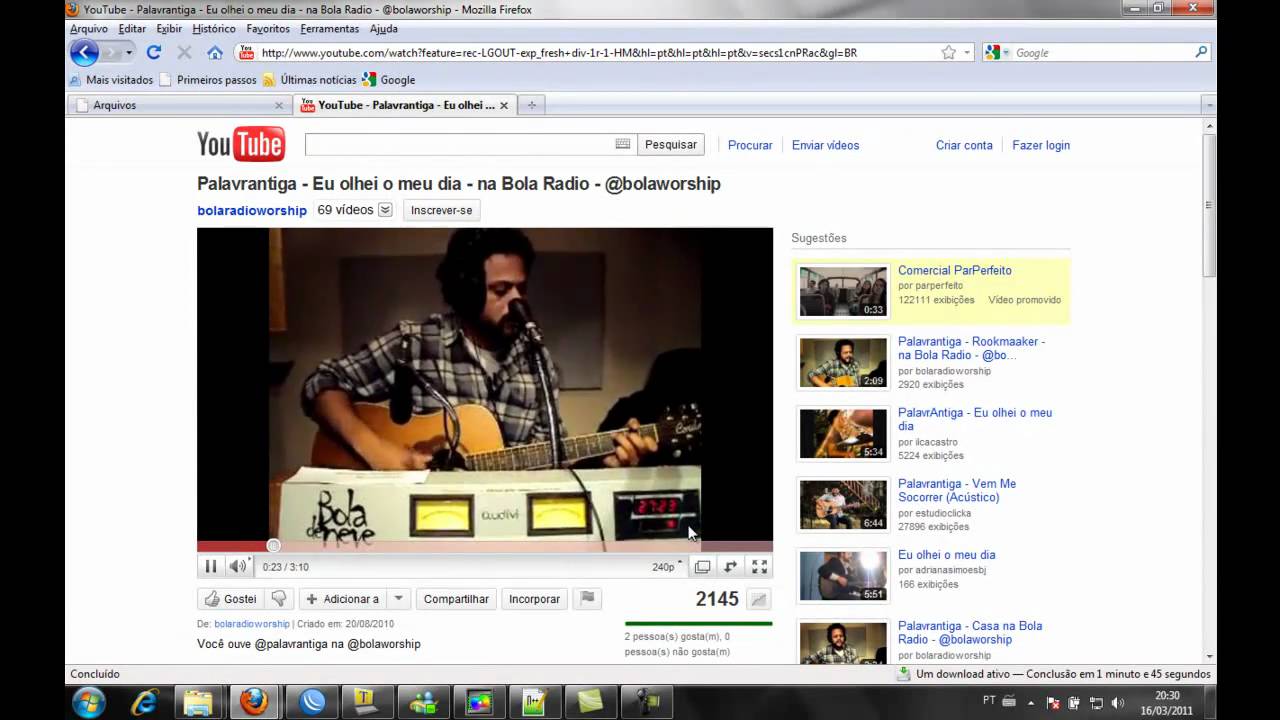Click the pop-out player arrow icon
Image resolution: width=1280 pixels, height=720 pixels.
tap(731, 567)
